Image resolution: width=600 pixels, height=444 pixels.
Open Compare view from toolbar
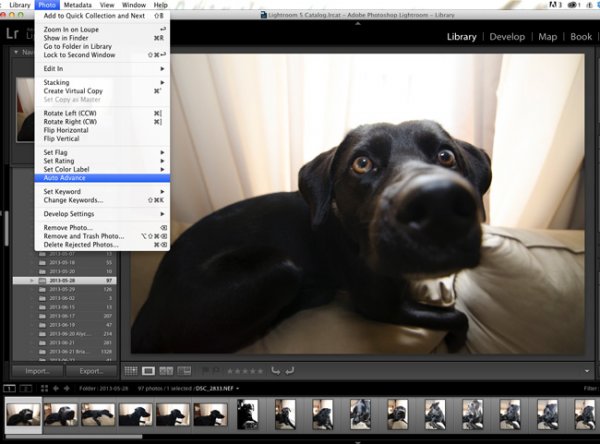pos(166,371)
